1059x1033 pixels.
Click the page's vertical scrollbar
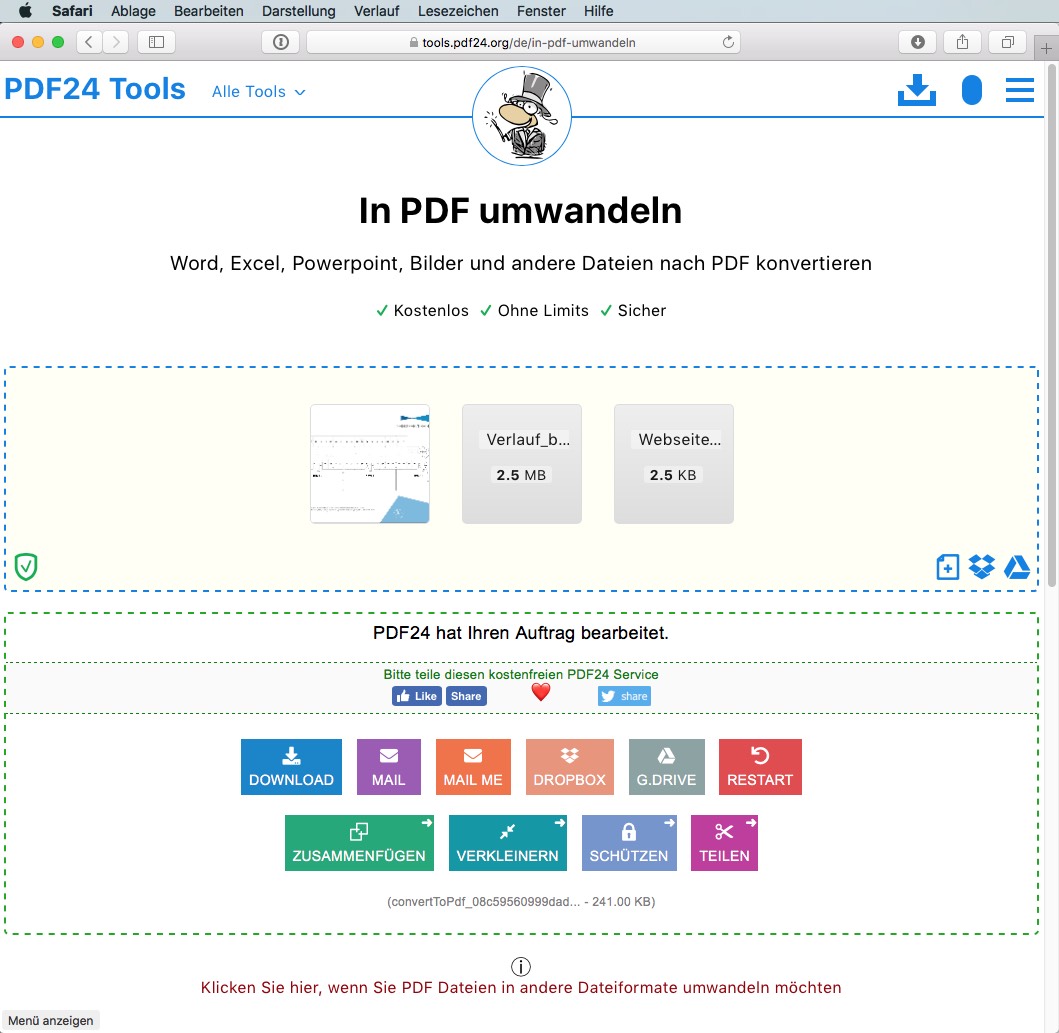tap(1052, 324)
